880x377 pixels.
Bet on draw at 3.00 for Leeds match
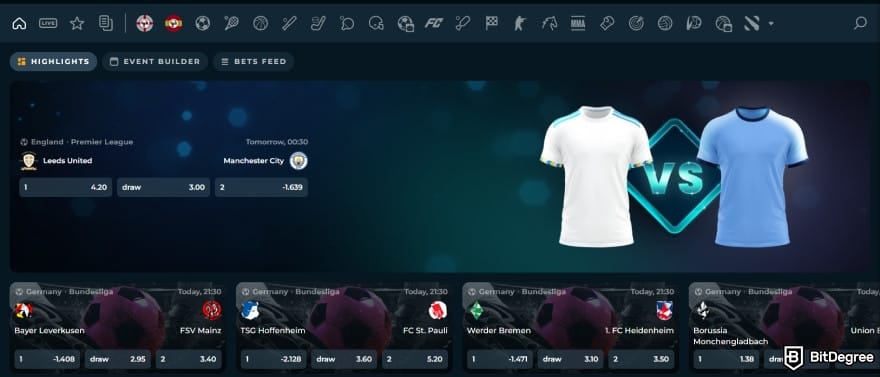point(163,187)
